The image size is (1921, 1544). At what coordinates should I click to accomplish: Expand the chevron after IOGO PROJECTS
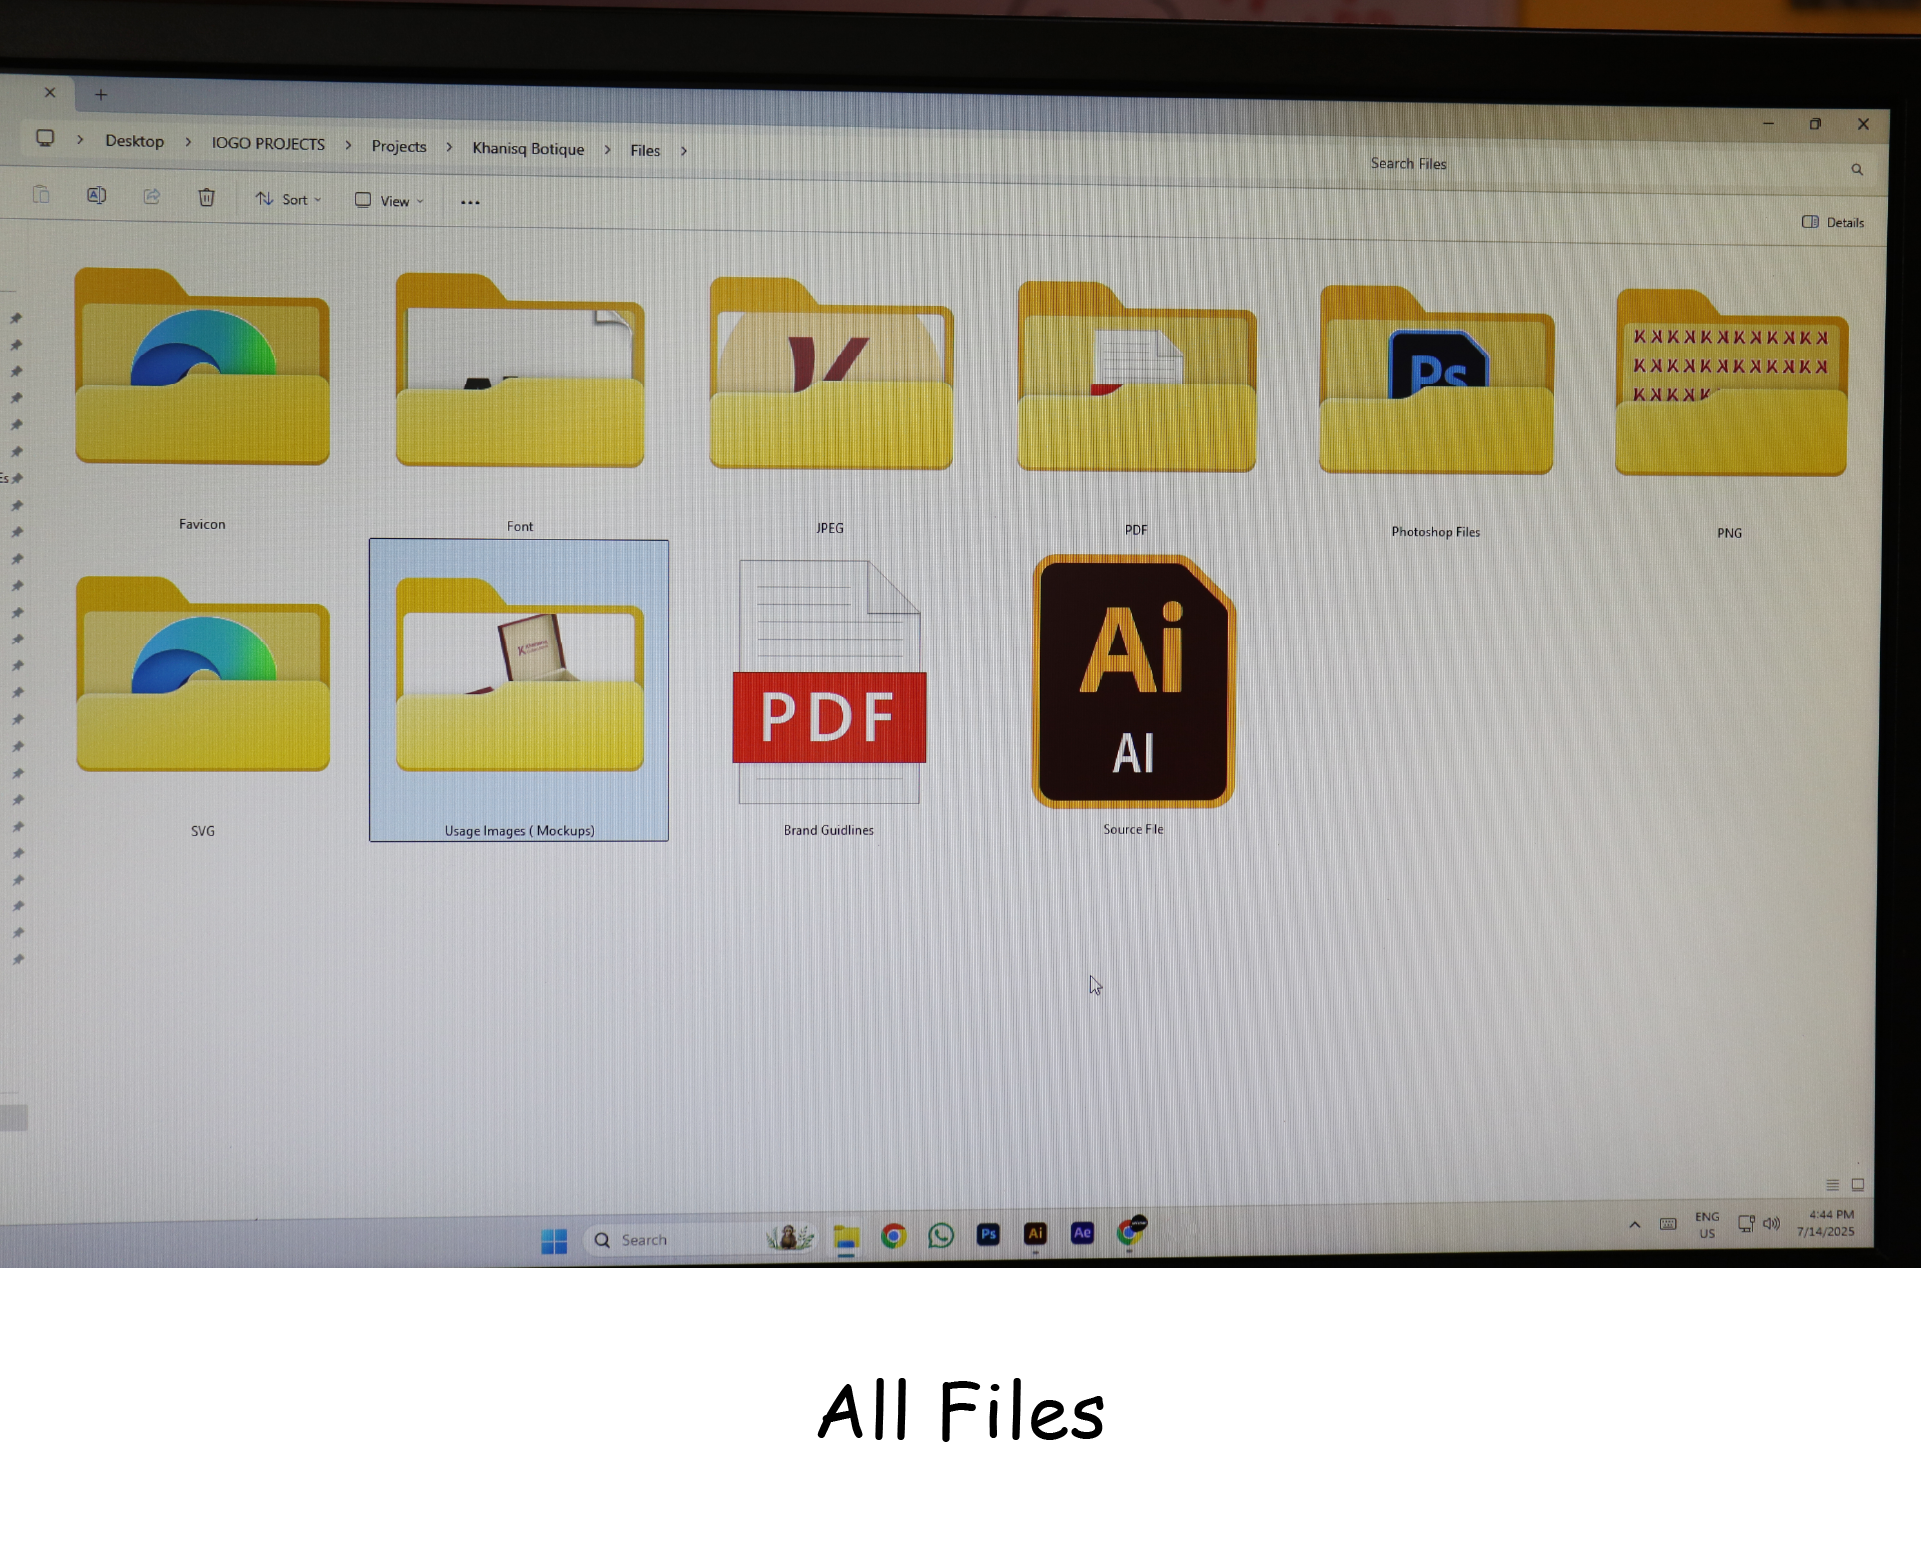[x=348, y=145]
